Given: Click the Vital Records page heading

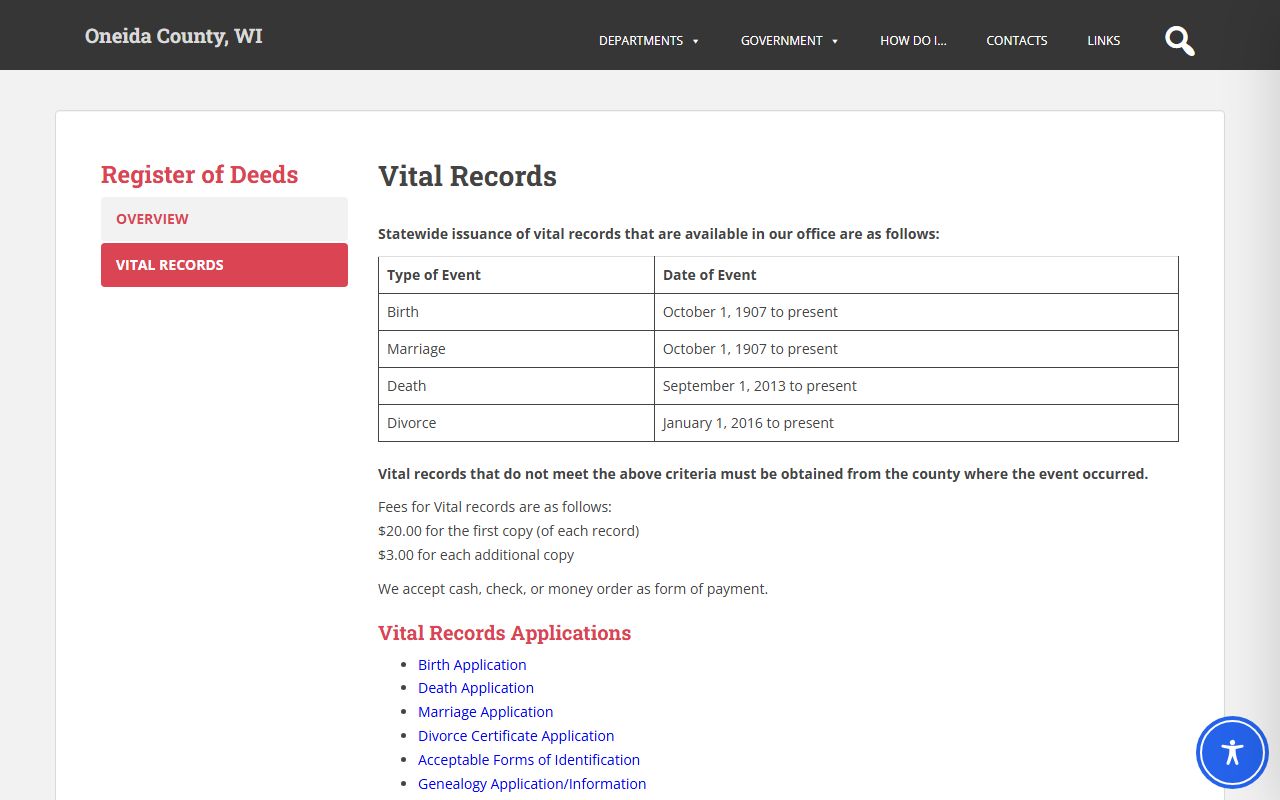Looking at the screenshot, I should (467, 176).
